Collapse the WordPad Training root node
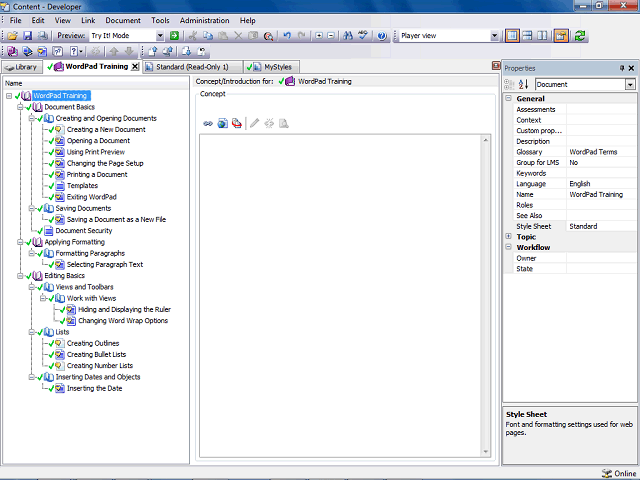Viewport: 640px width, 480px height. click(9, 96)
